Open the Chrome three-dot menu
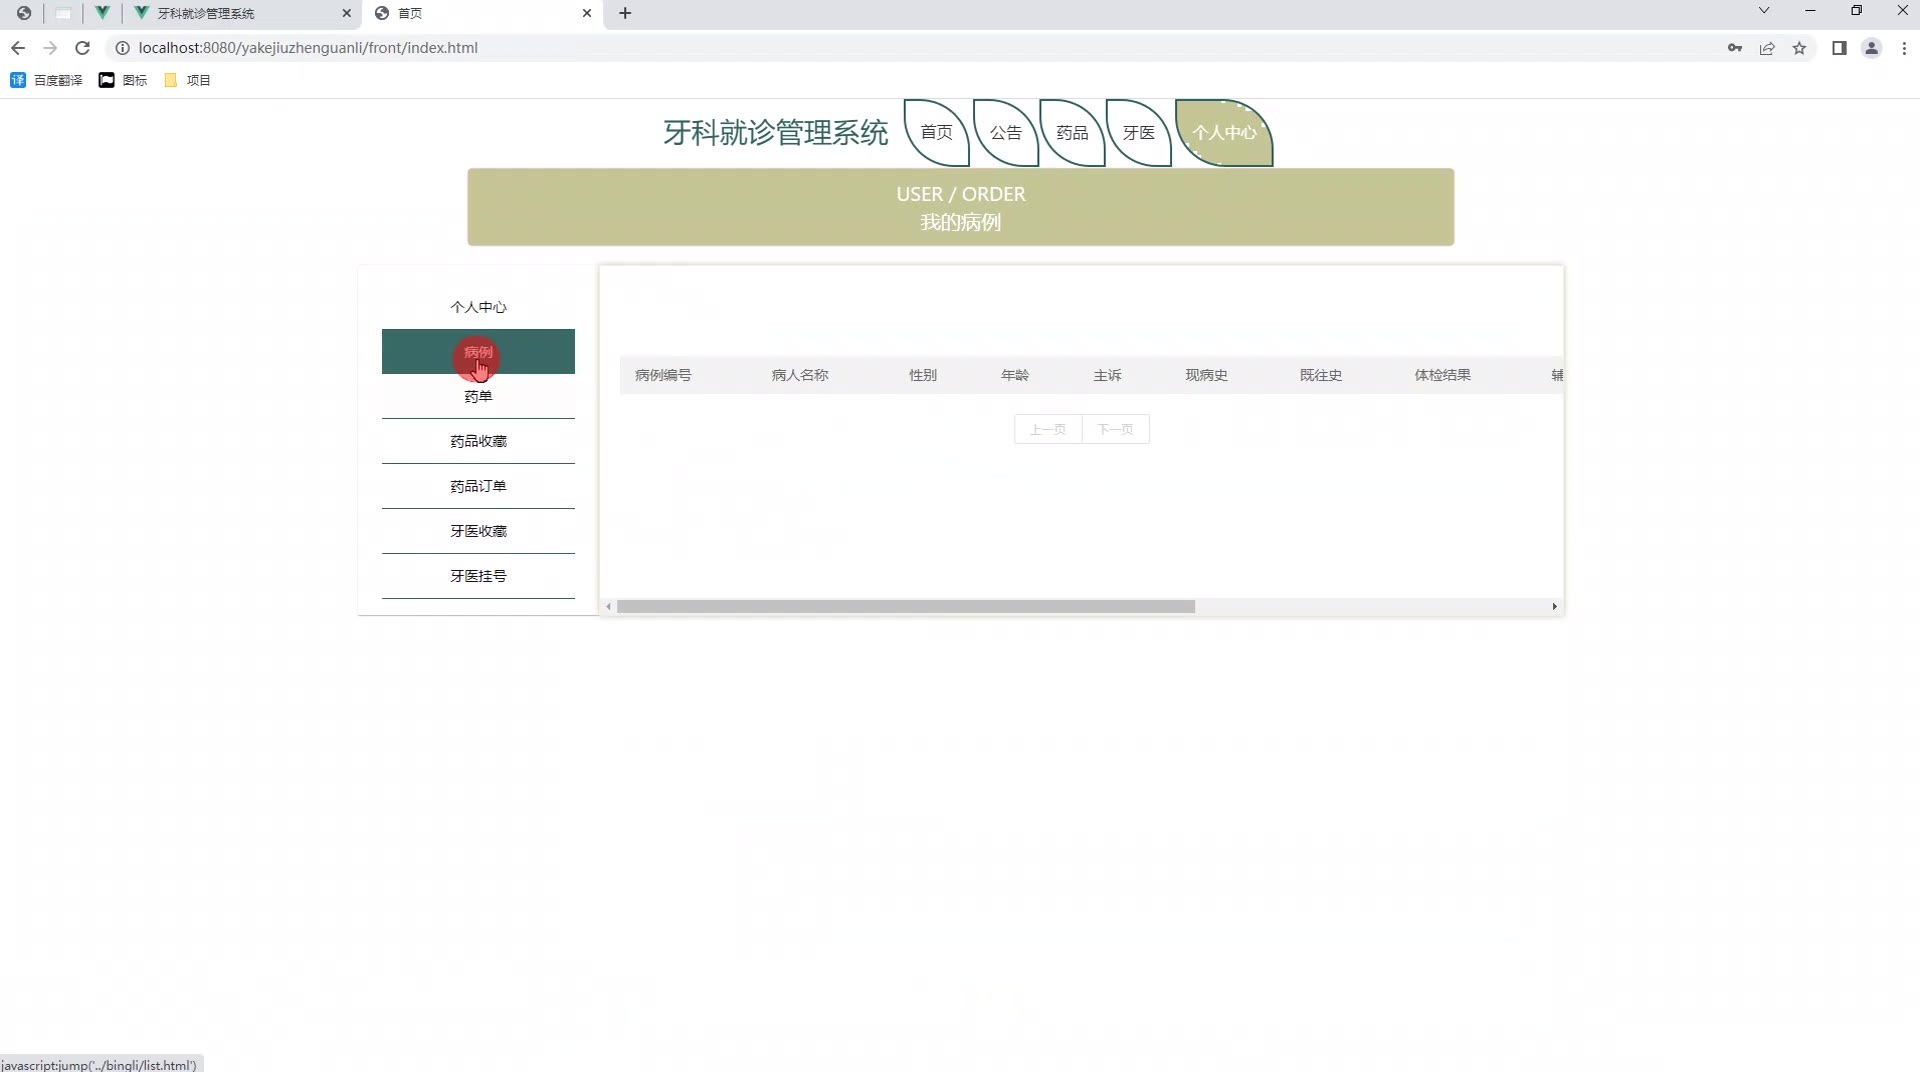The height and width of the screenshot is (1072, 1920). click(1904, 48)
